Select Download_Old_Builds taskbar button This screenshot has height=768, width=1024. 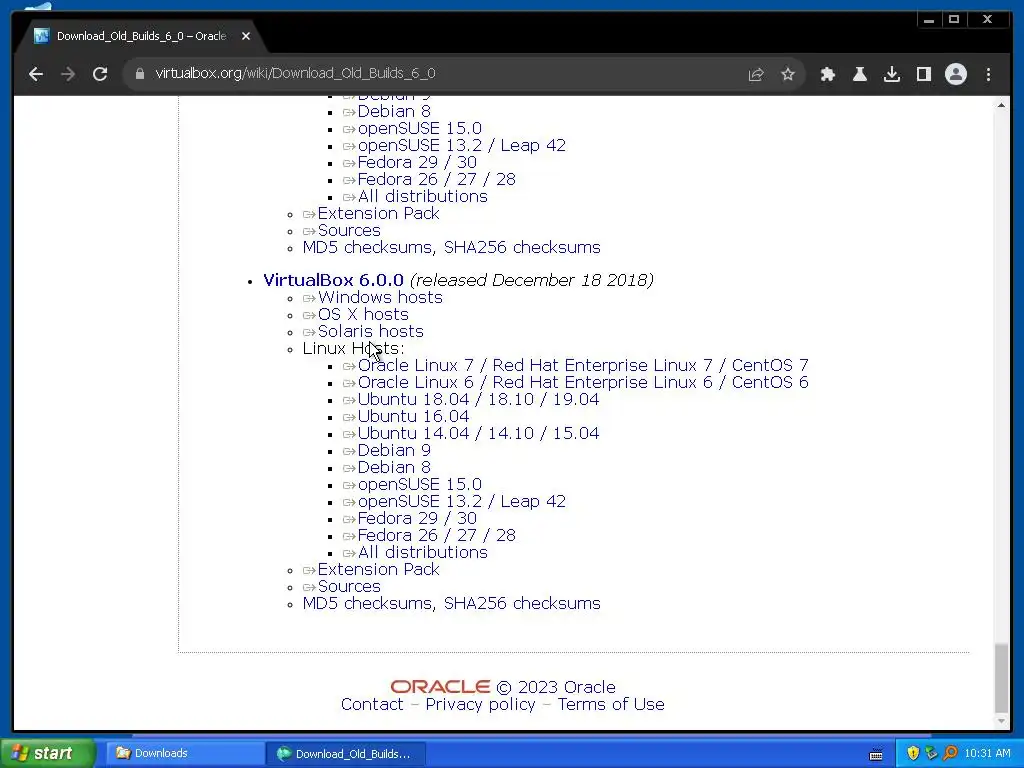point(345,754)
